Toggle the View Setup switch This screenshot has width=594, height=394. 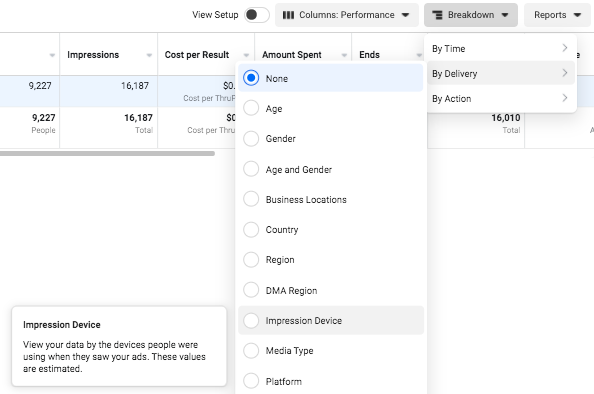256,15
